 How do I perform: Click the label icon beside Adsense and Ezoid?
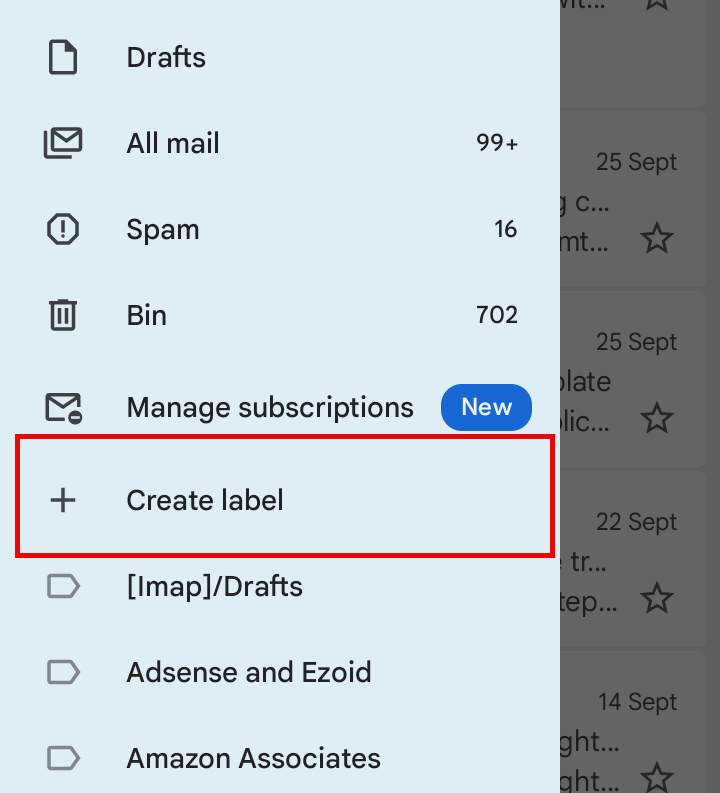(x=63, y=673)
